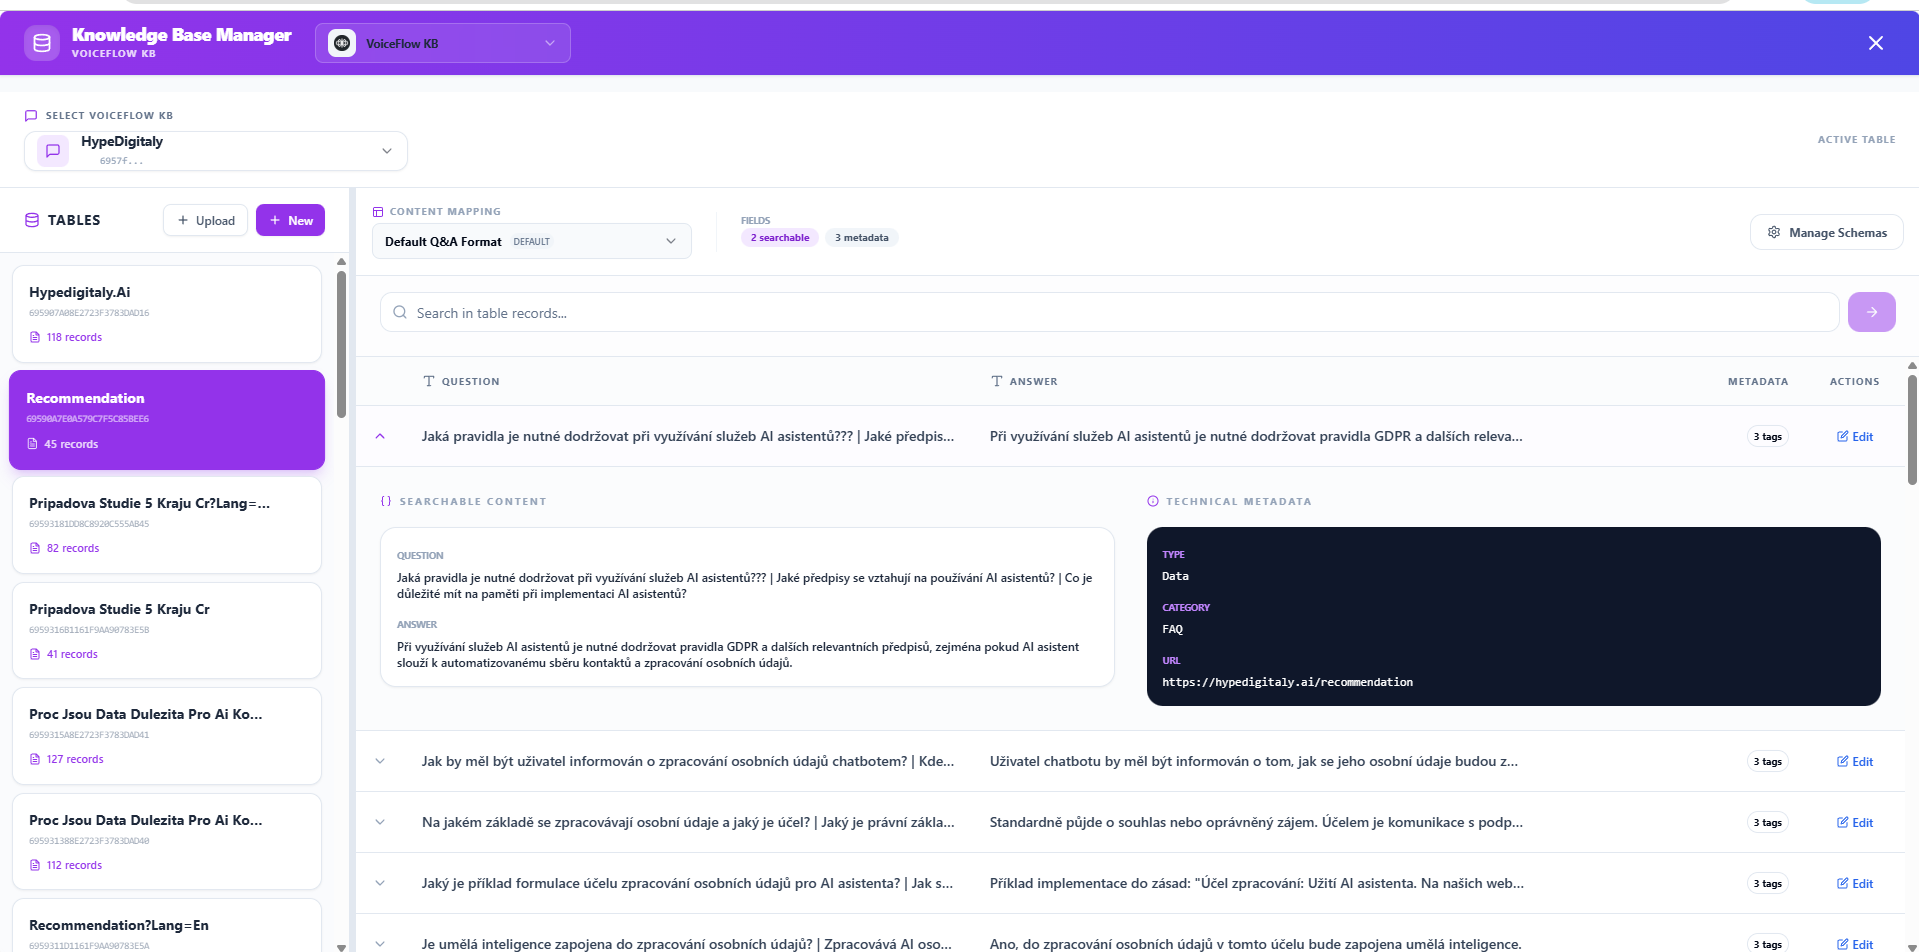Image resolution: width=1919 pixels, height=952 pixels.
Task: Click the 3 tags badge on the GDPR row
Action: click(x=1766, y=436)
